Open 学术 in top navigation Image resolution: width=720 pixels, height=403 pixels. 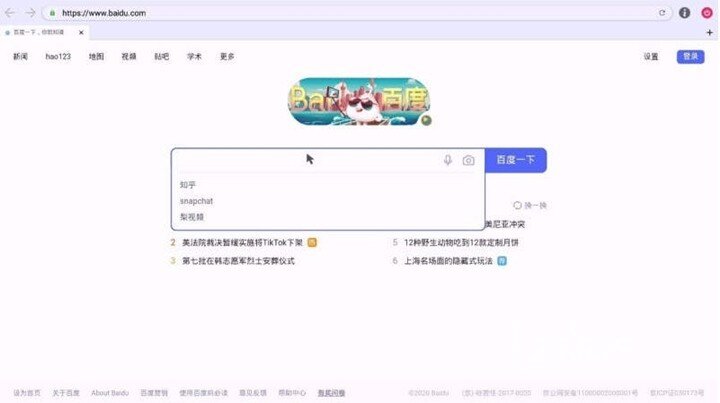pos(194,56)
